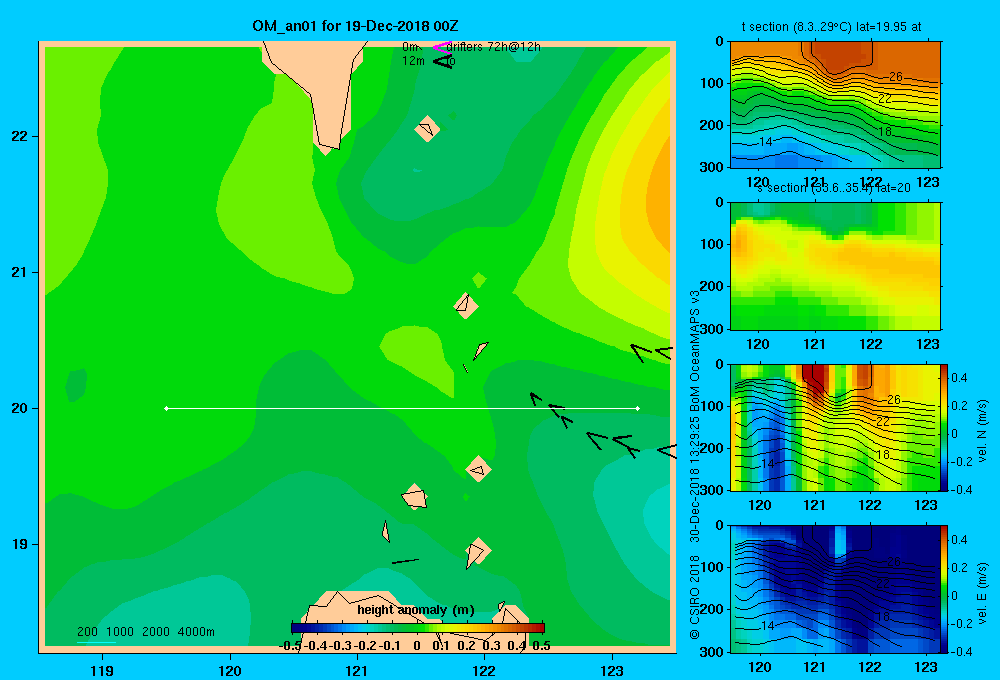Screen dimensions: 1000x680
Task: Click latitude tick '20' on the main map axis
Action: point(20,408)
